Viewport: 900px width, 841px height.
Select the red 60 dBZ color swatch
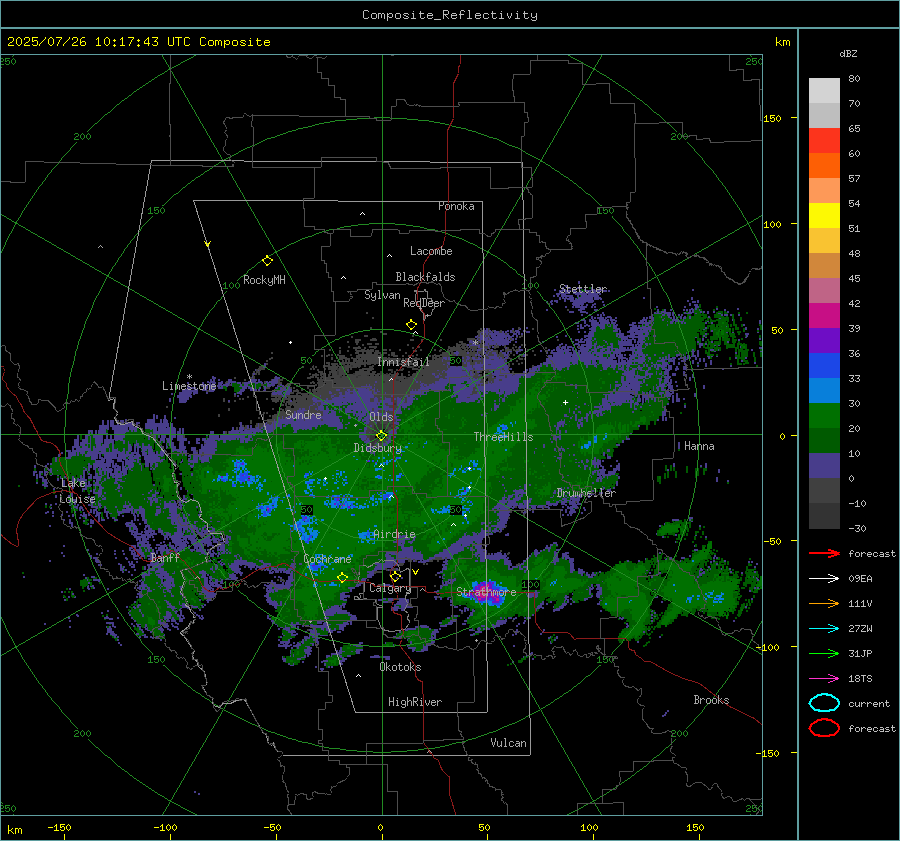click(x=824, y=141)
